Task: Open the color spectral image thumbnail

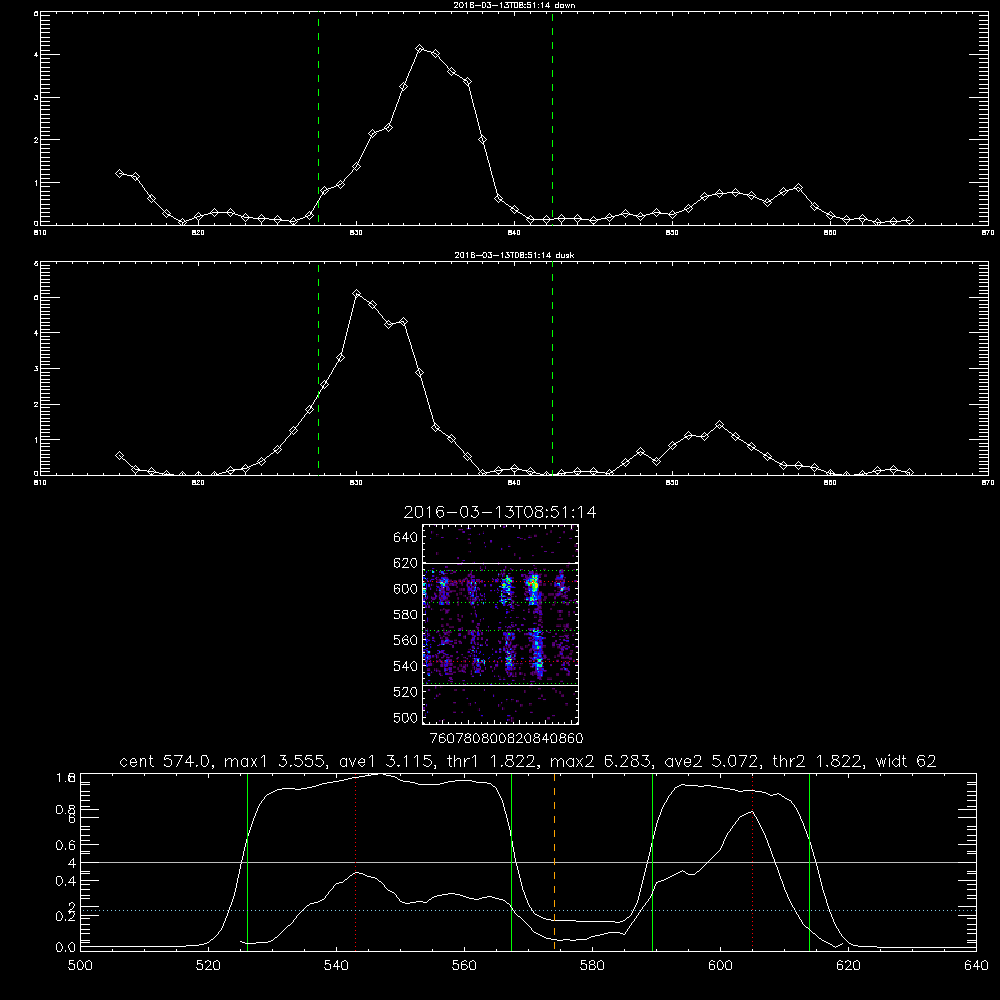Action: 501,624
